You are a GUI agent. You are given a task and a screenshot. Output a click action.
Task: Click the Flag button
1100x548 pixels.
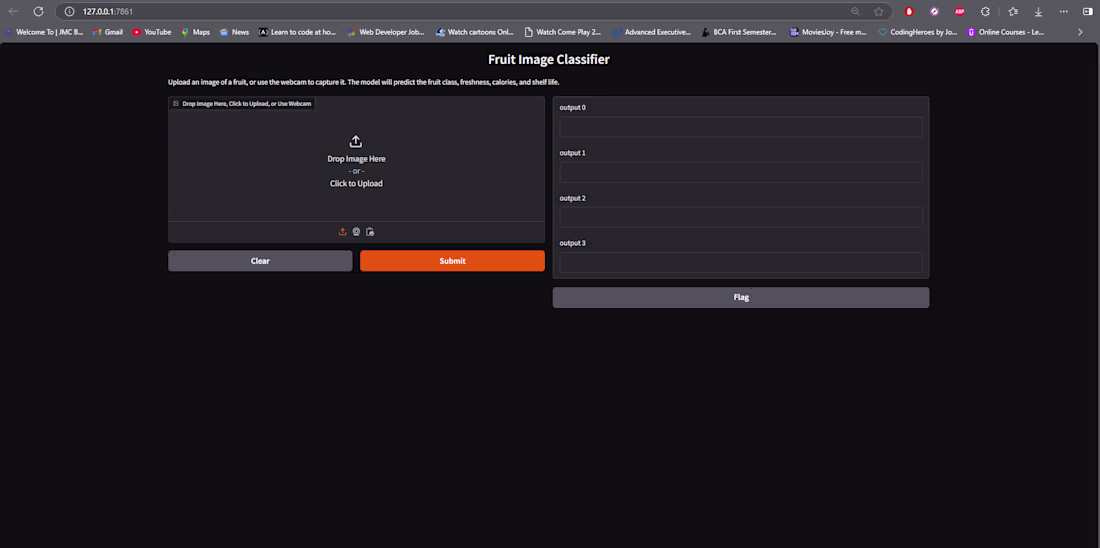click(741, 298)
